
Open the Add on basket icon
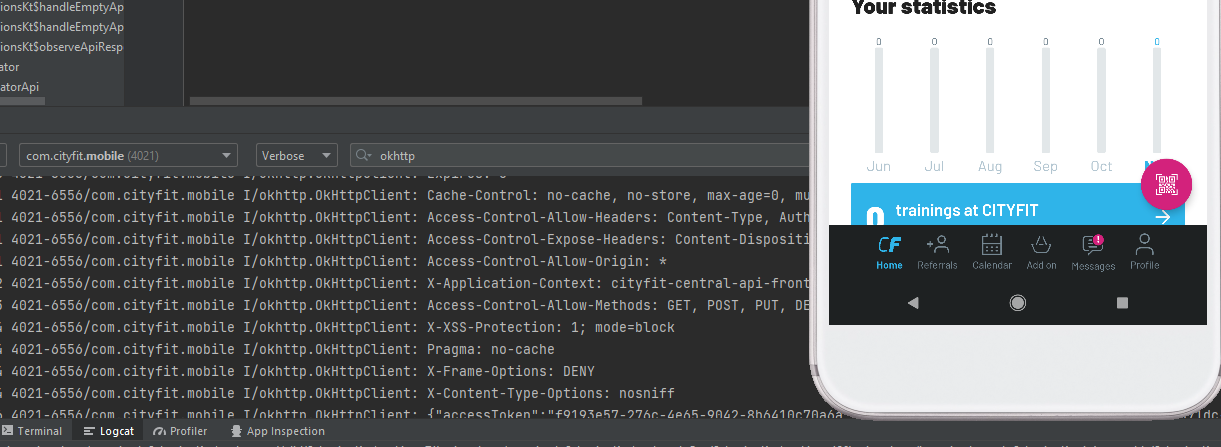click(1041, 251)
